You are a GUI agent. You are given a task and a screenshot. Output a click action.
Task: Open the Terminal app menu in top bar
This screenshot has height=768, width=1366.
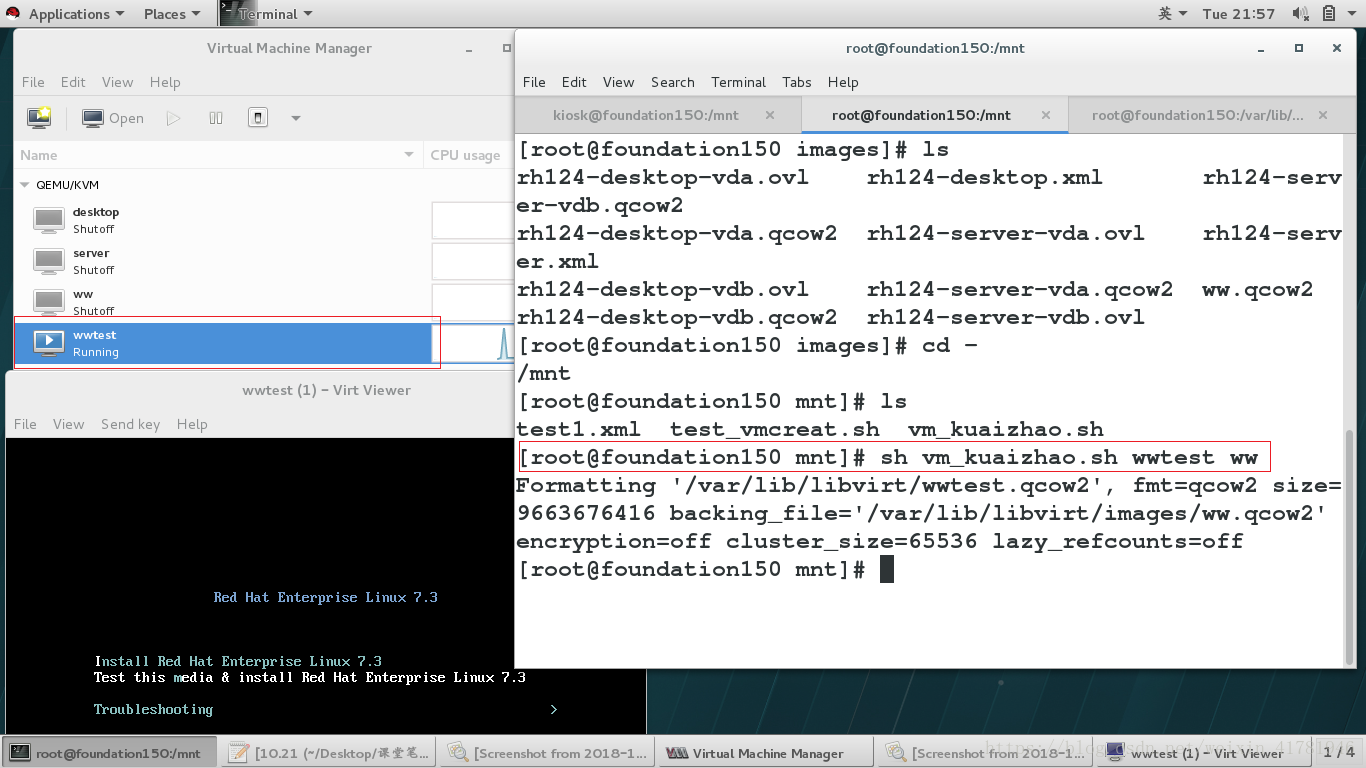point(267,14)
